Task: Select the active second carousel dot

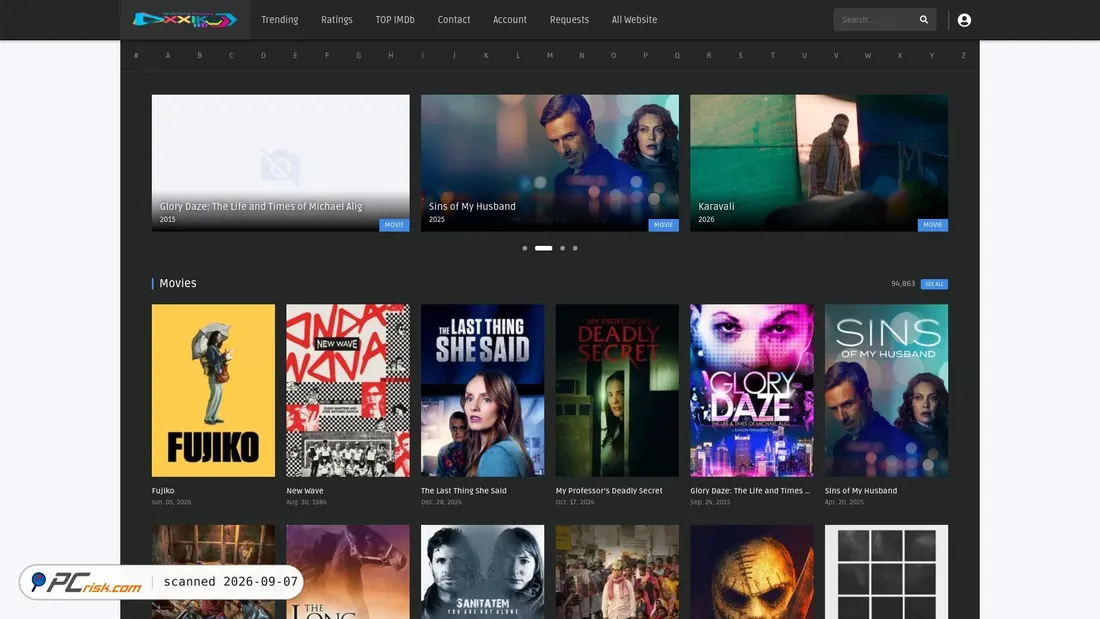Action: tap(544, 248)
